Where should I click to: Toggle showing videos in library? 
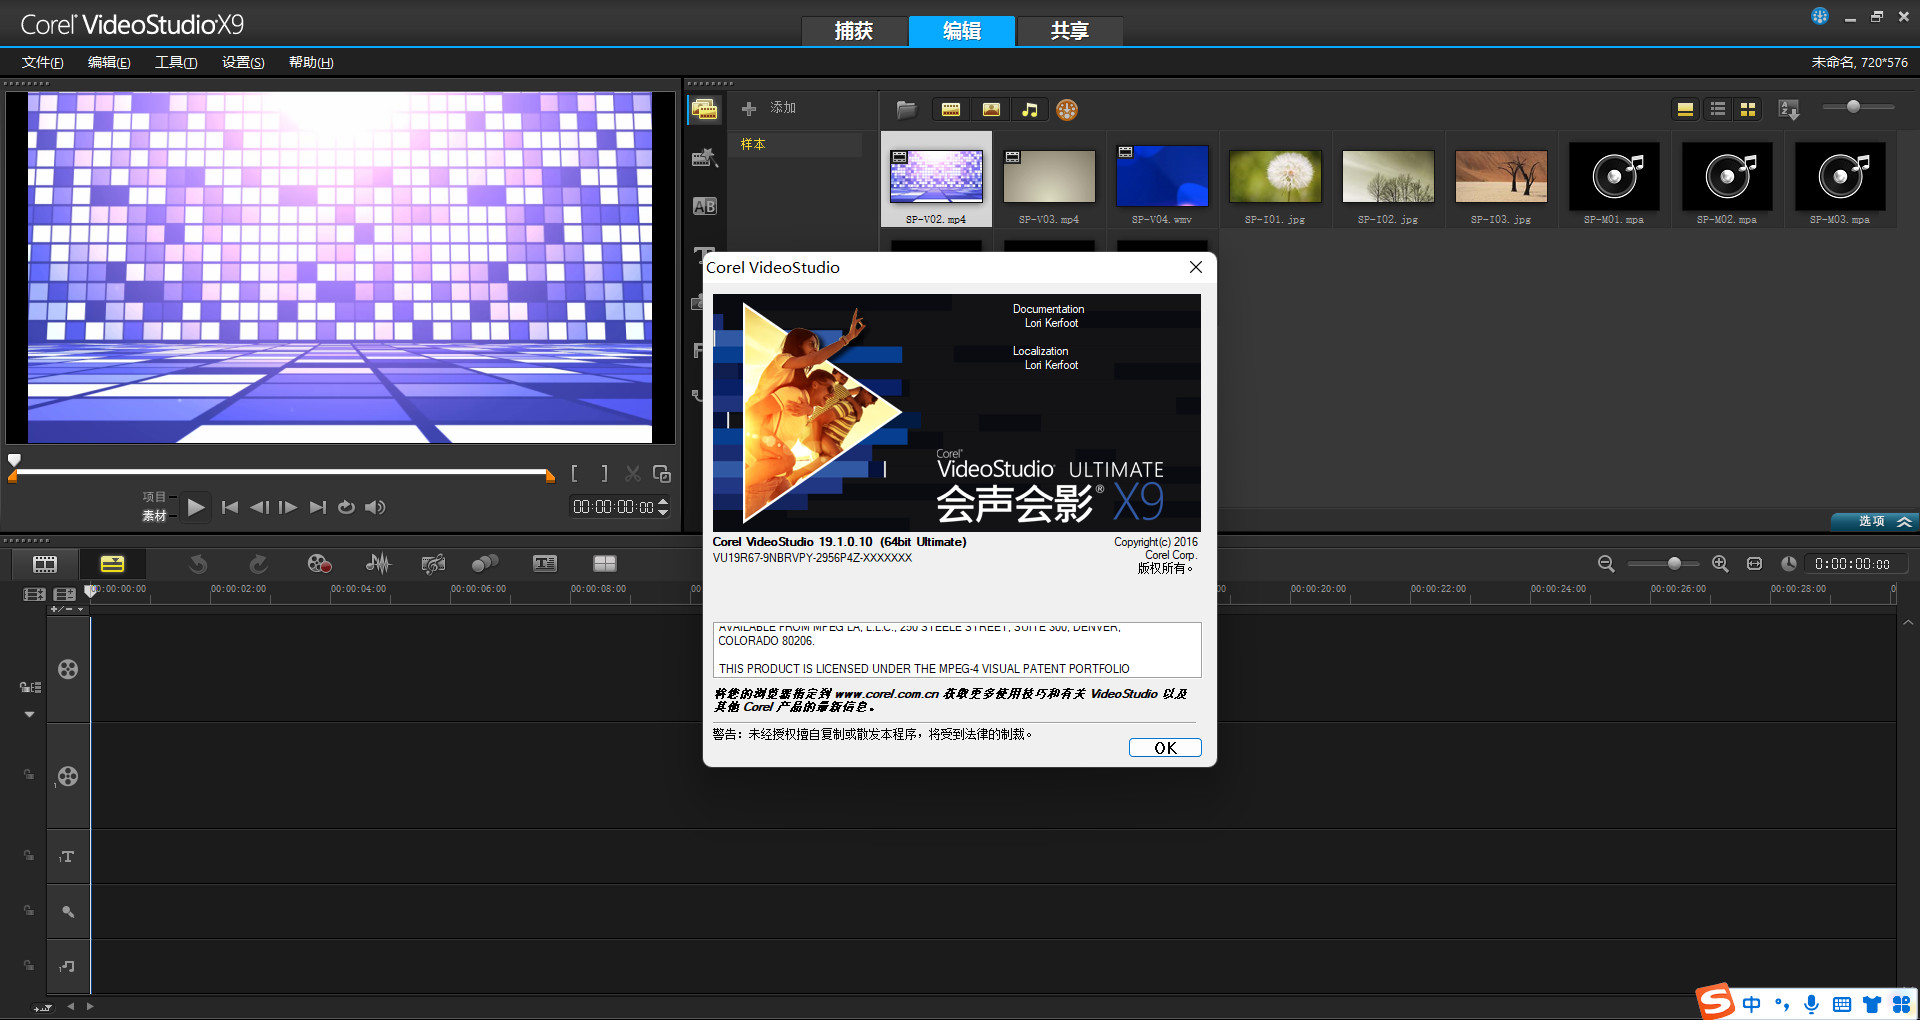point(951,109)
